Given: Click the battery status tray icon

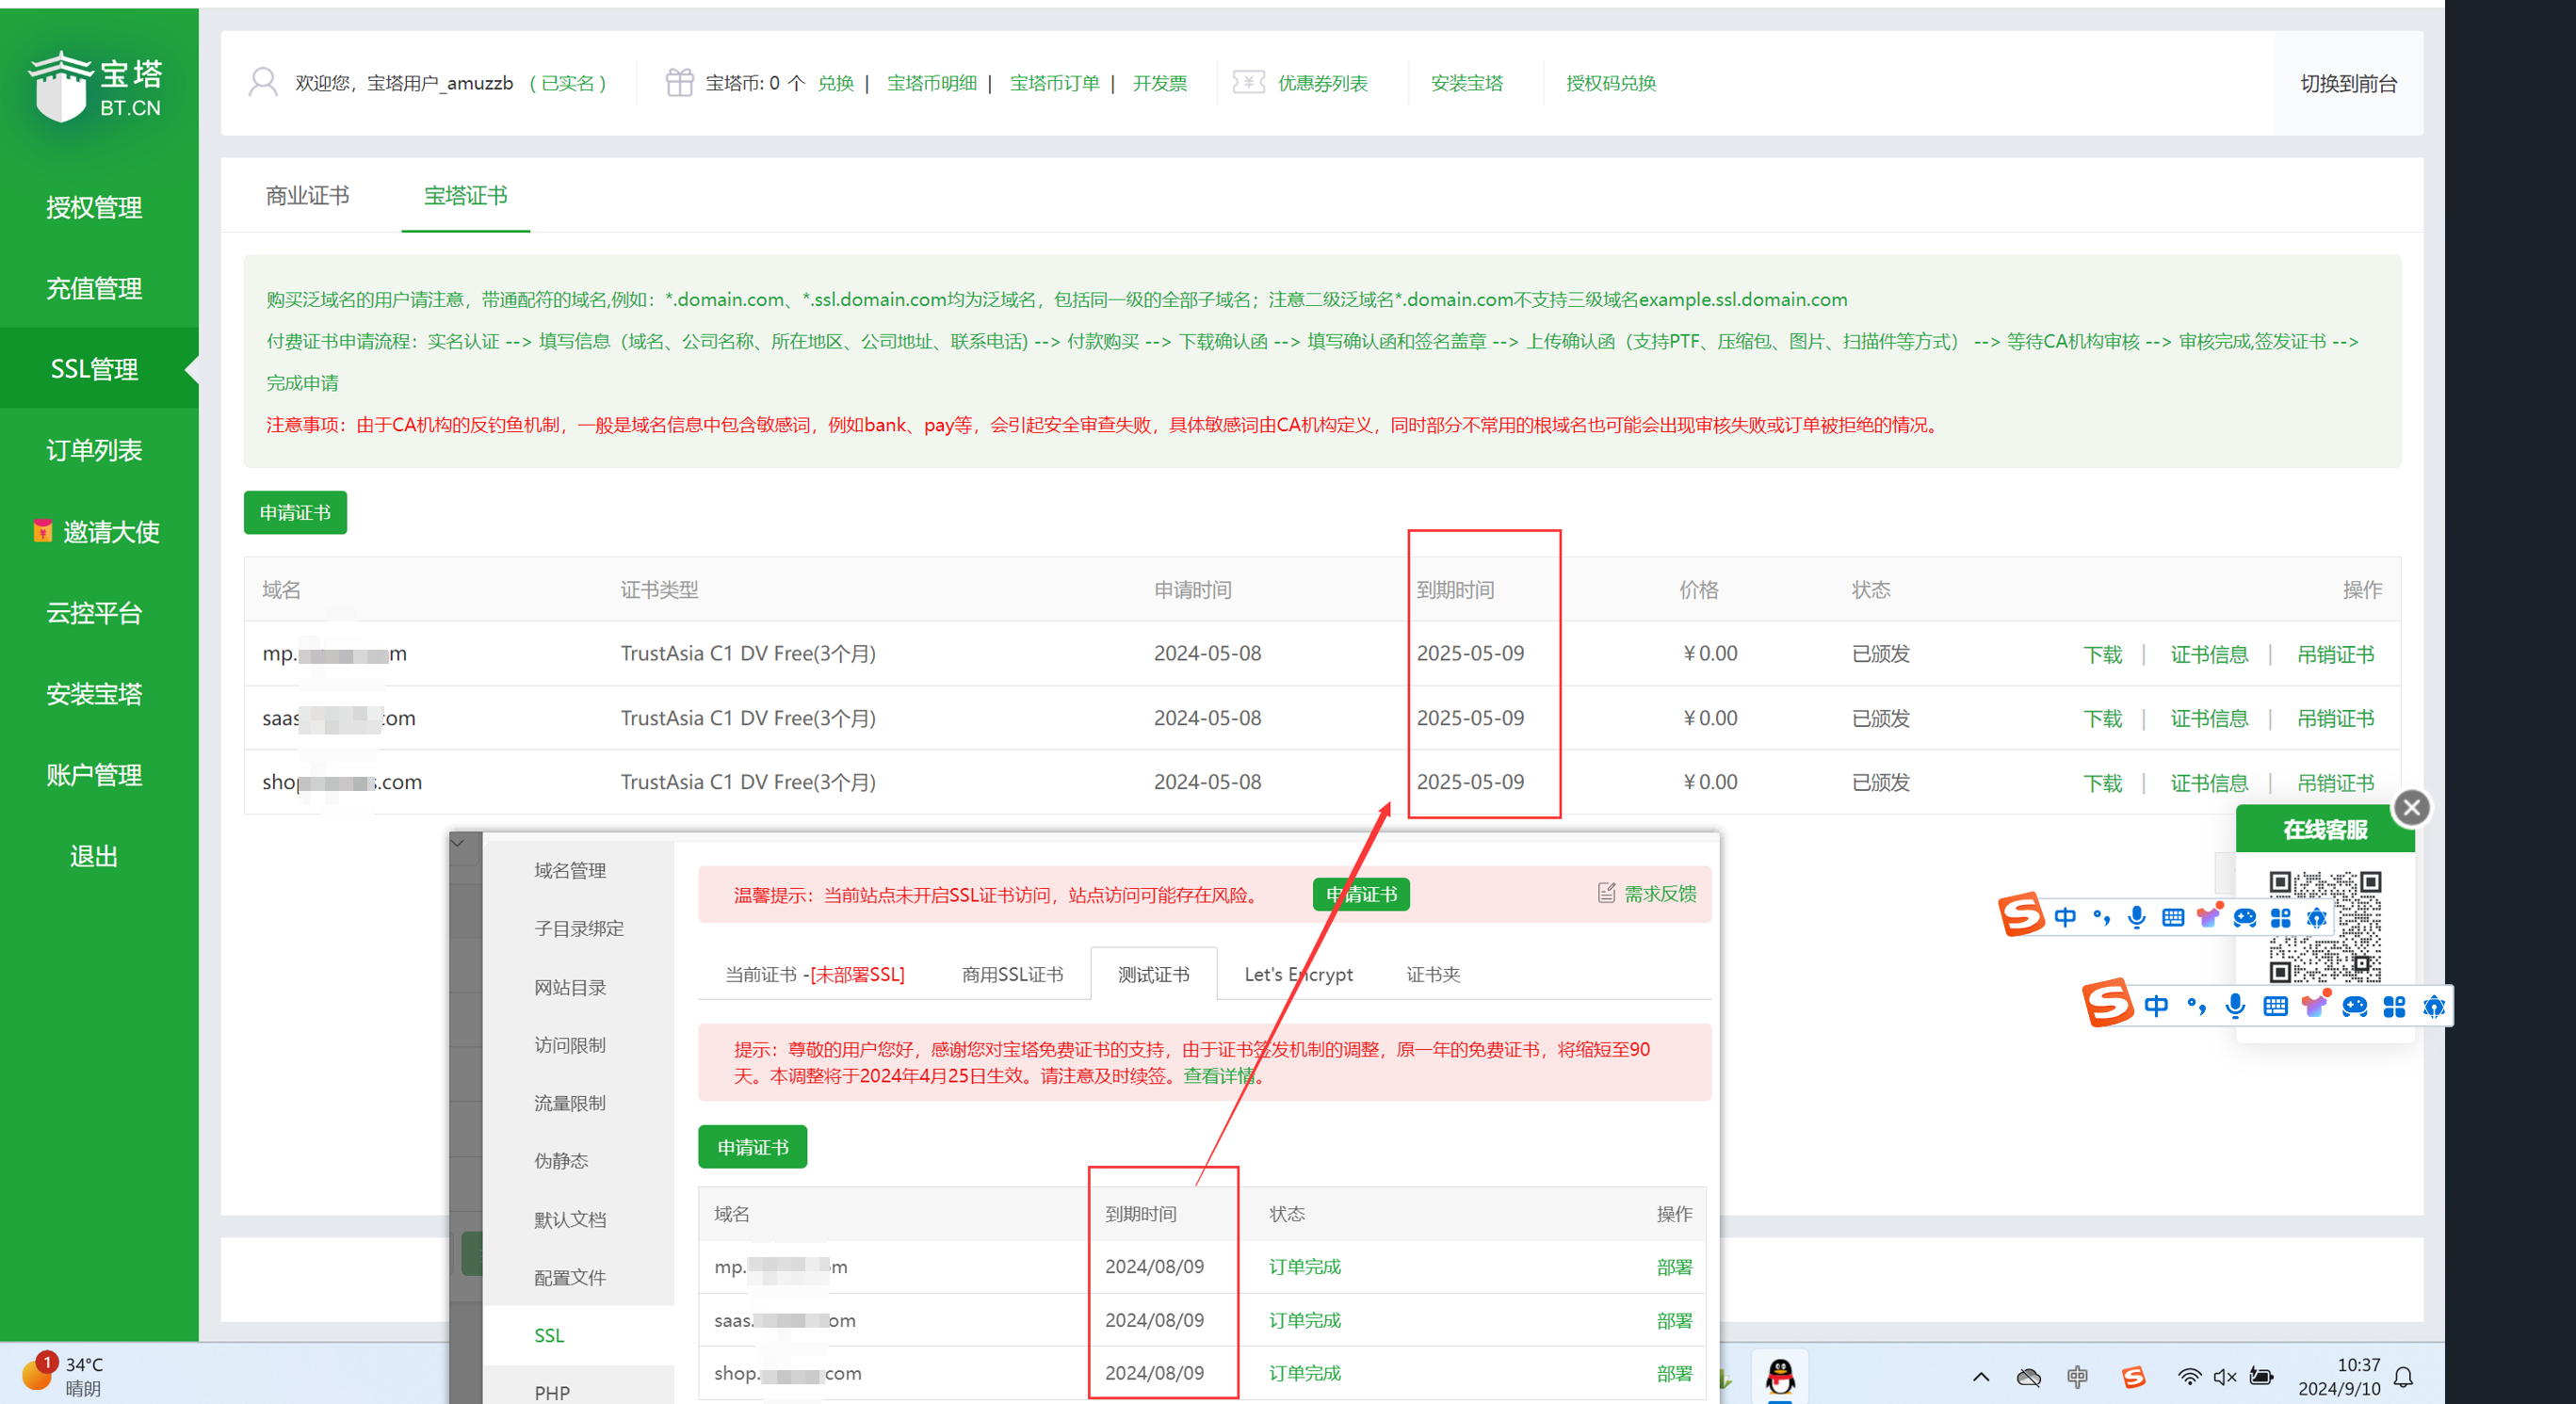Looking at the screenshot, I should [2261, 1377].
